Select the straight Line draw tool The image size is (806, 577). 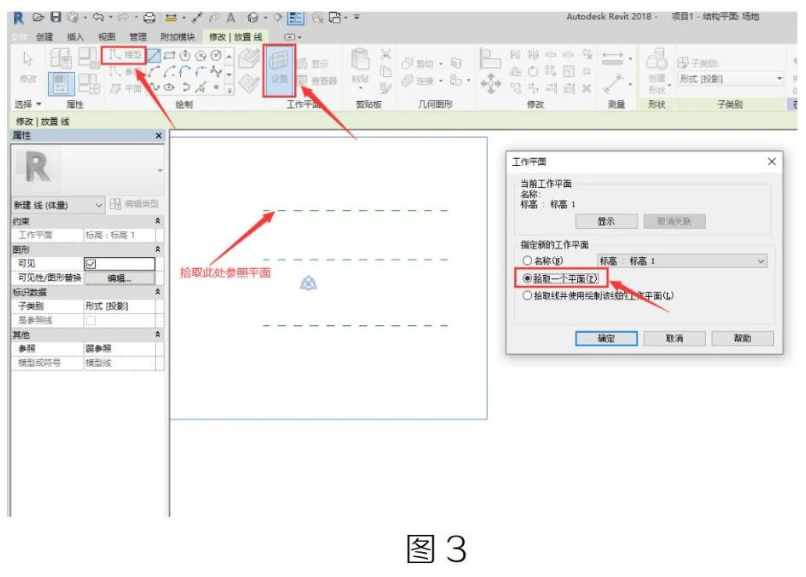pyautogui.click(x=154, y=55)
